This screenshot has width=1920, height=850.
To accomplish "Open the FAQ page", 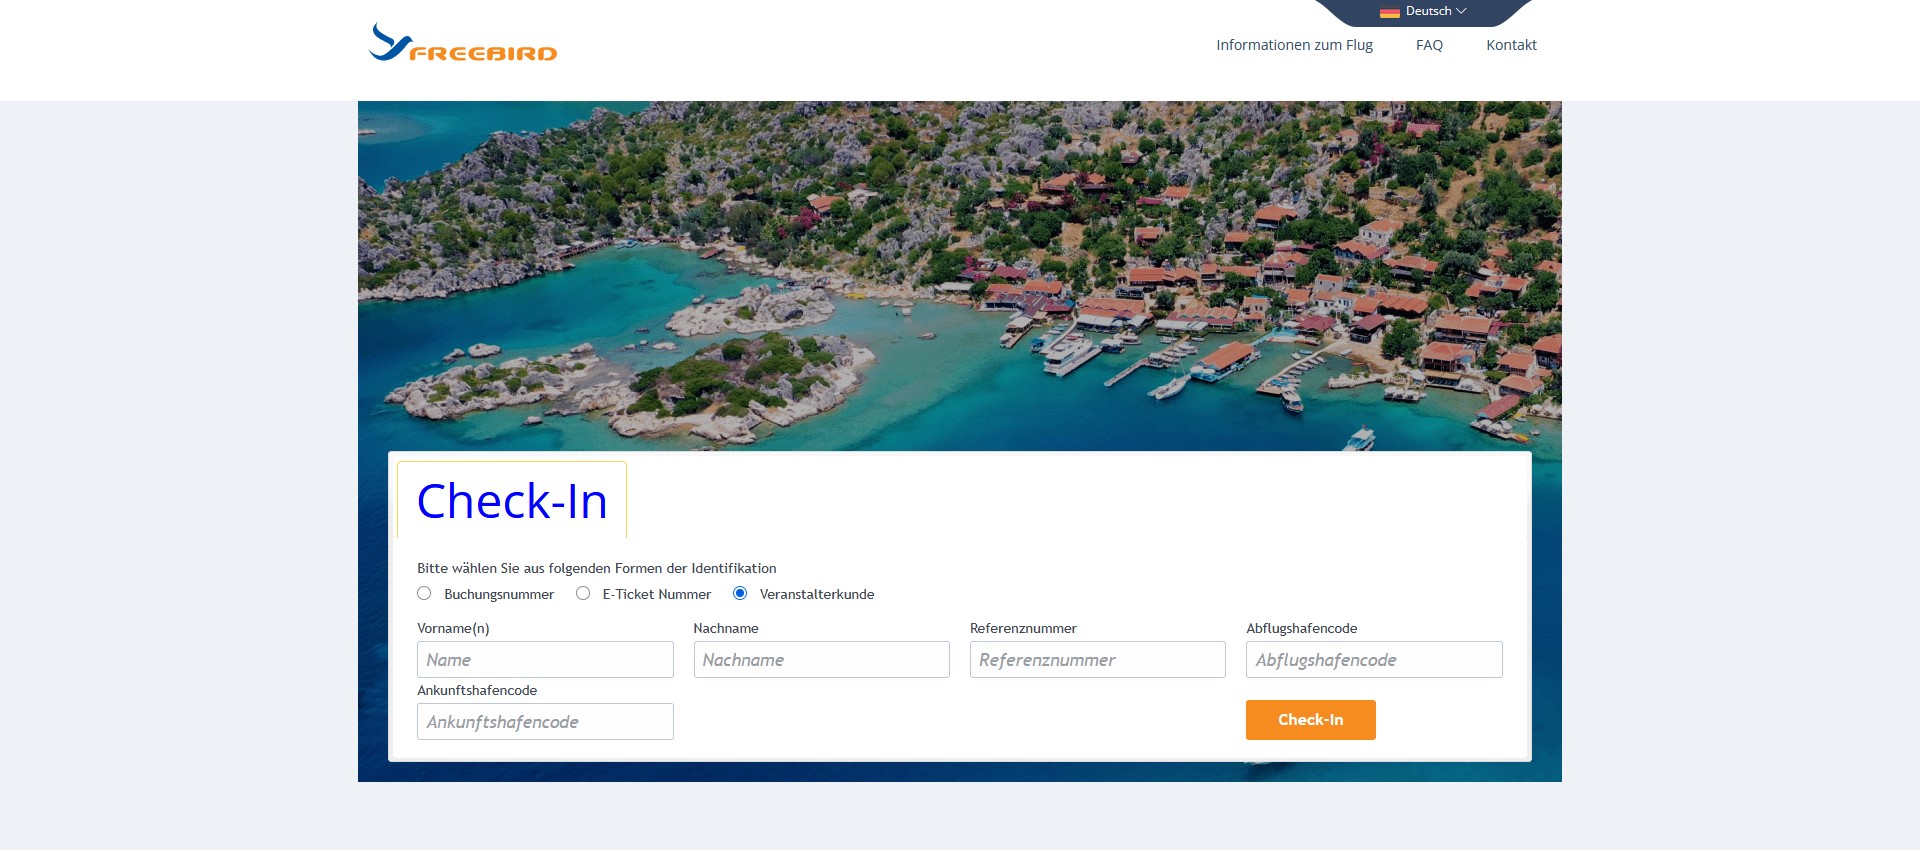I will coord(1429,45).
